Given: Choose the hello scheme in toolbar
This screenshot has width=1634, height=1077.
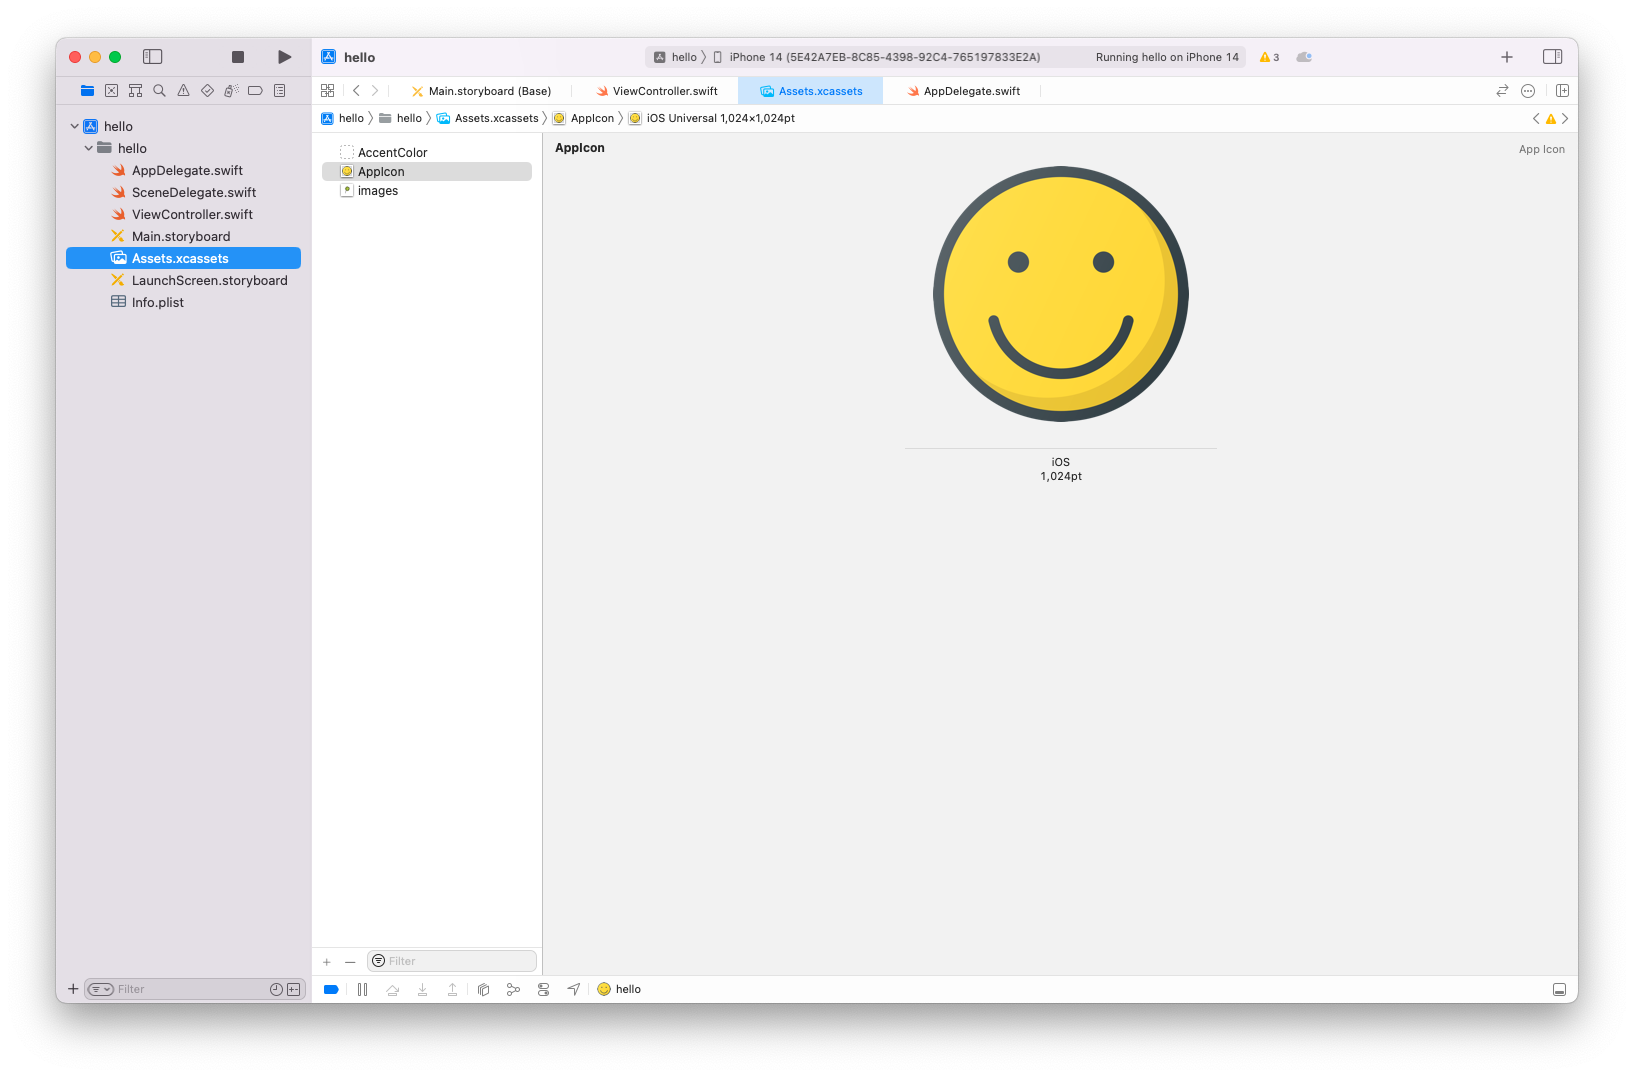Looking at the screenshot, I should (x=675, y=57).
